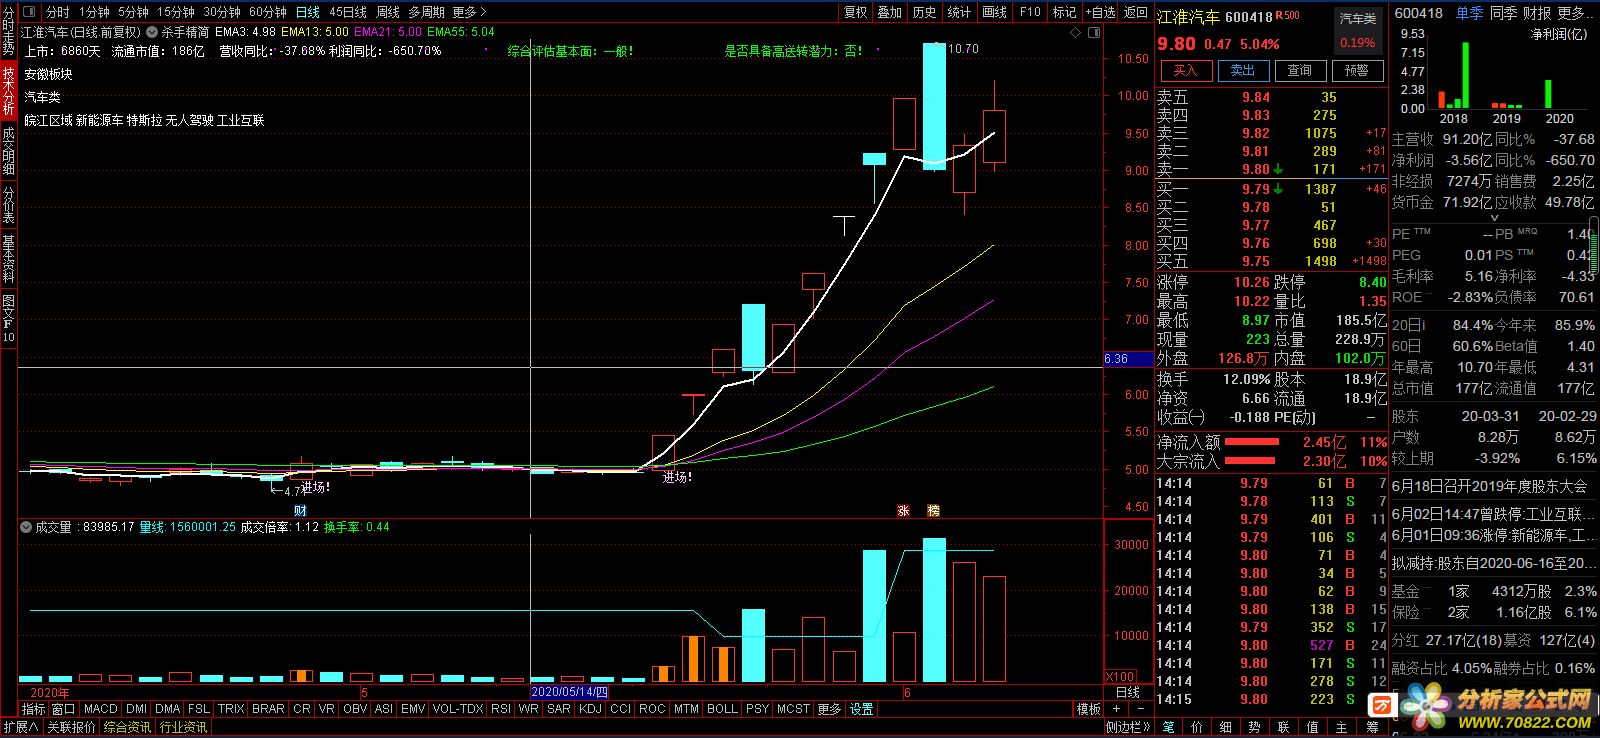The image size is (1600, 738).
Task: Open the 模板 template button
Action: click(1089, 709)
